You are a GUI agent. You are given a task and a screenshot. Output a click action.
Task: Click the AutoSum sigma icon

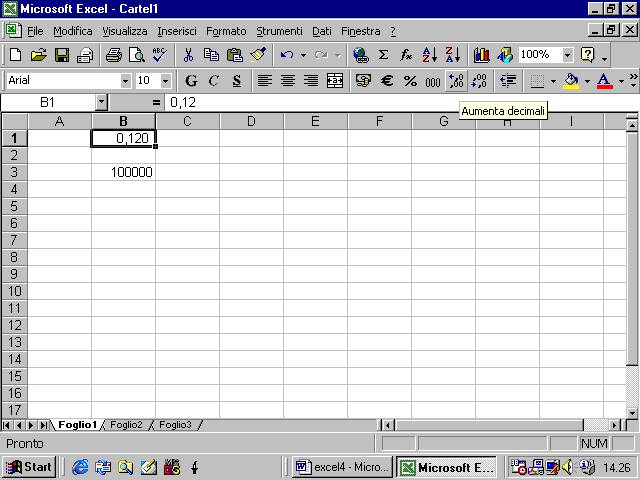click(x=383, y=55)
